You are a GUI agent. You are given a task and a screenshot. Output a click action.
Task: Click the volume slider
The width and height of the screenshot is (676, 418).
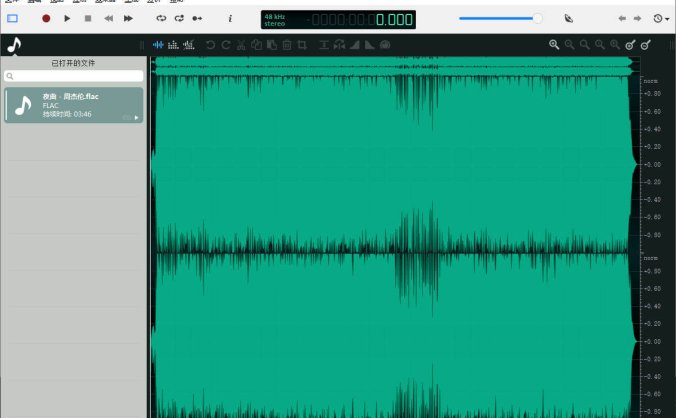click(500, 18)
